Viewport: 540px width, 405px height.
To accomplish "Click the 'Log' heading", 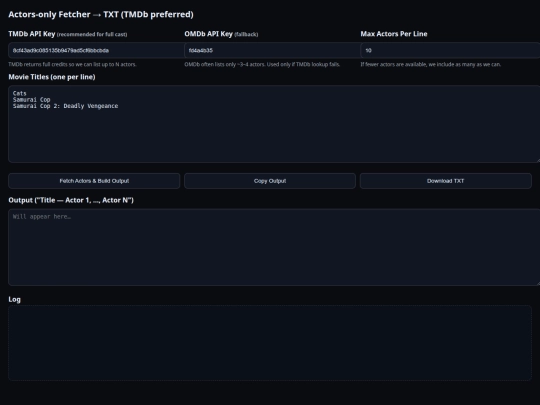I will tap(14, 299).
